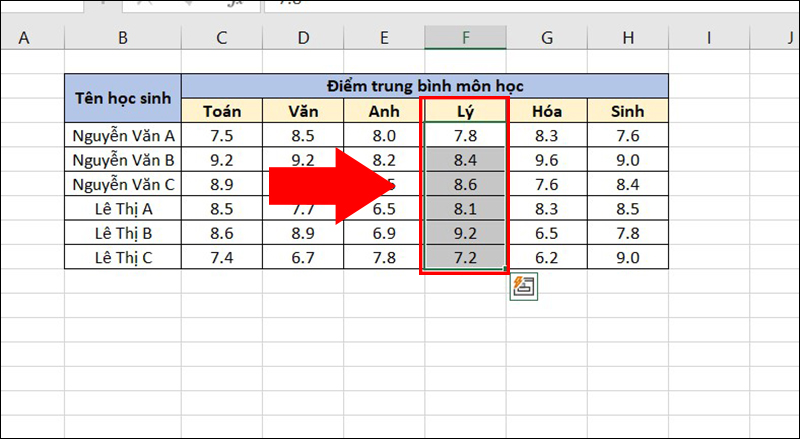Select the 'Anh' subject header cell
This screenshot has height=439, width=800.
pos(384,110)
